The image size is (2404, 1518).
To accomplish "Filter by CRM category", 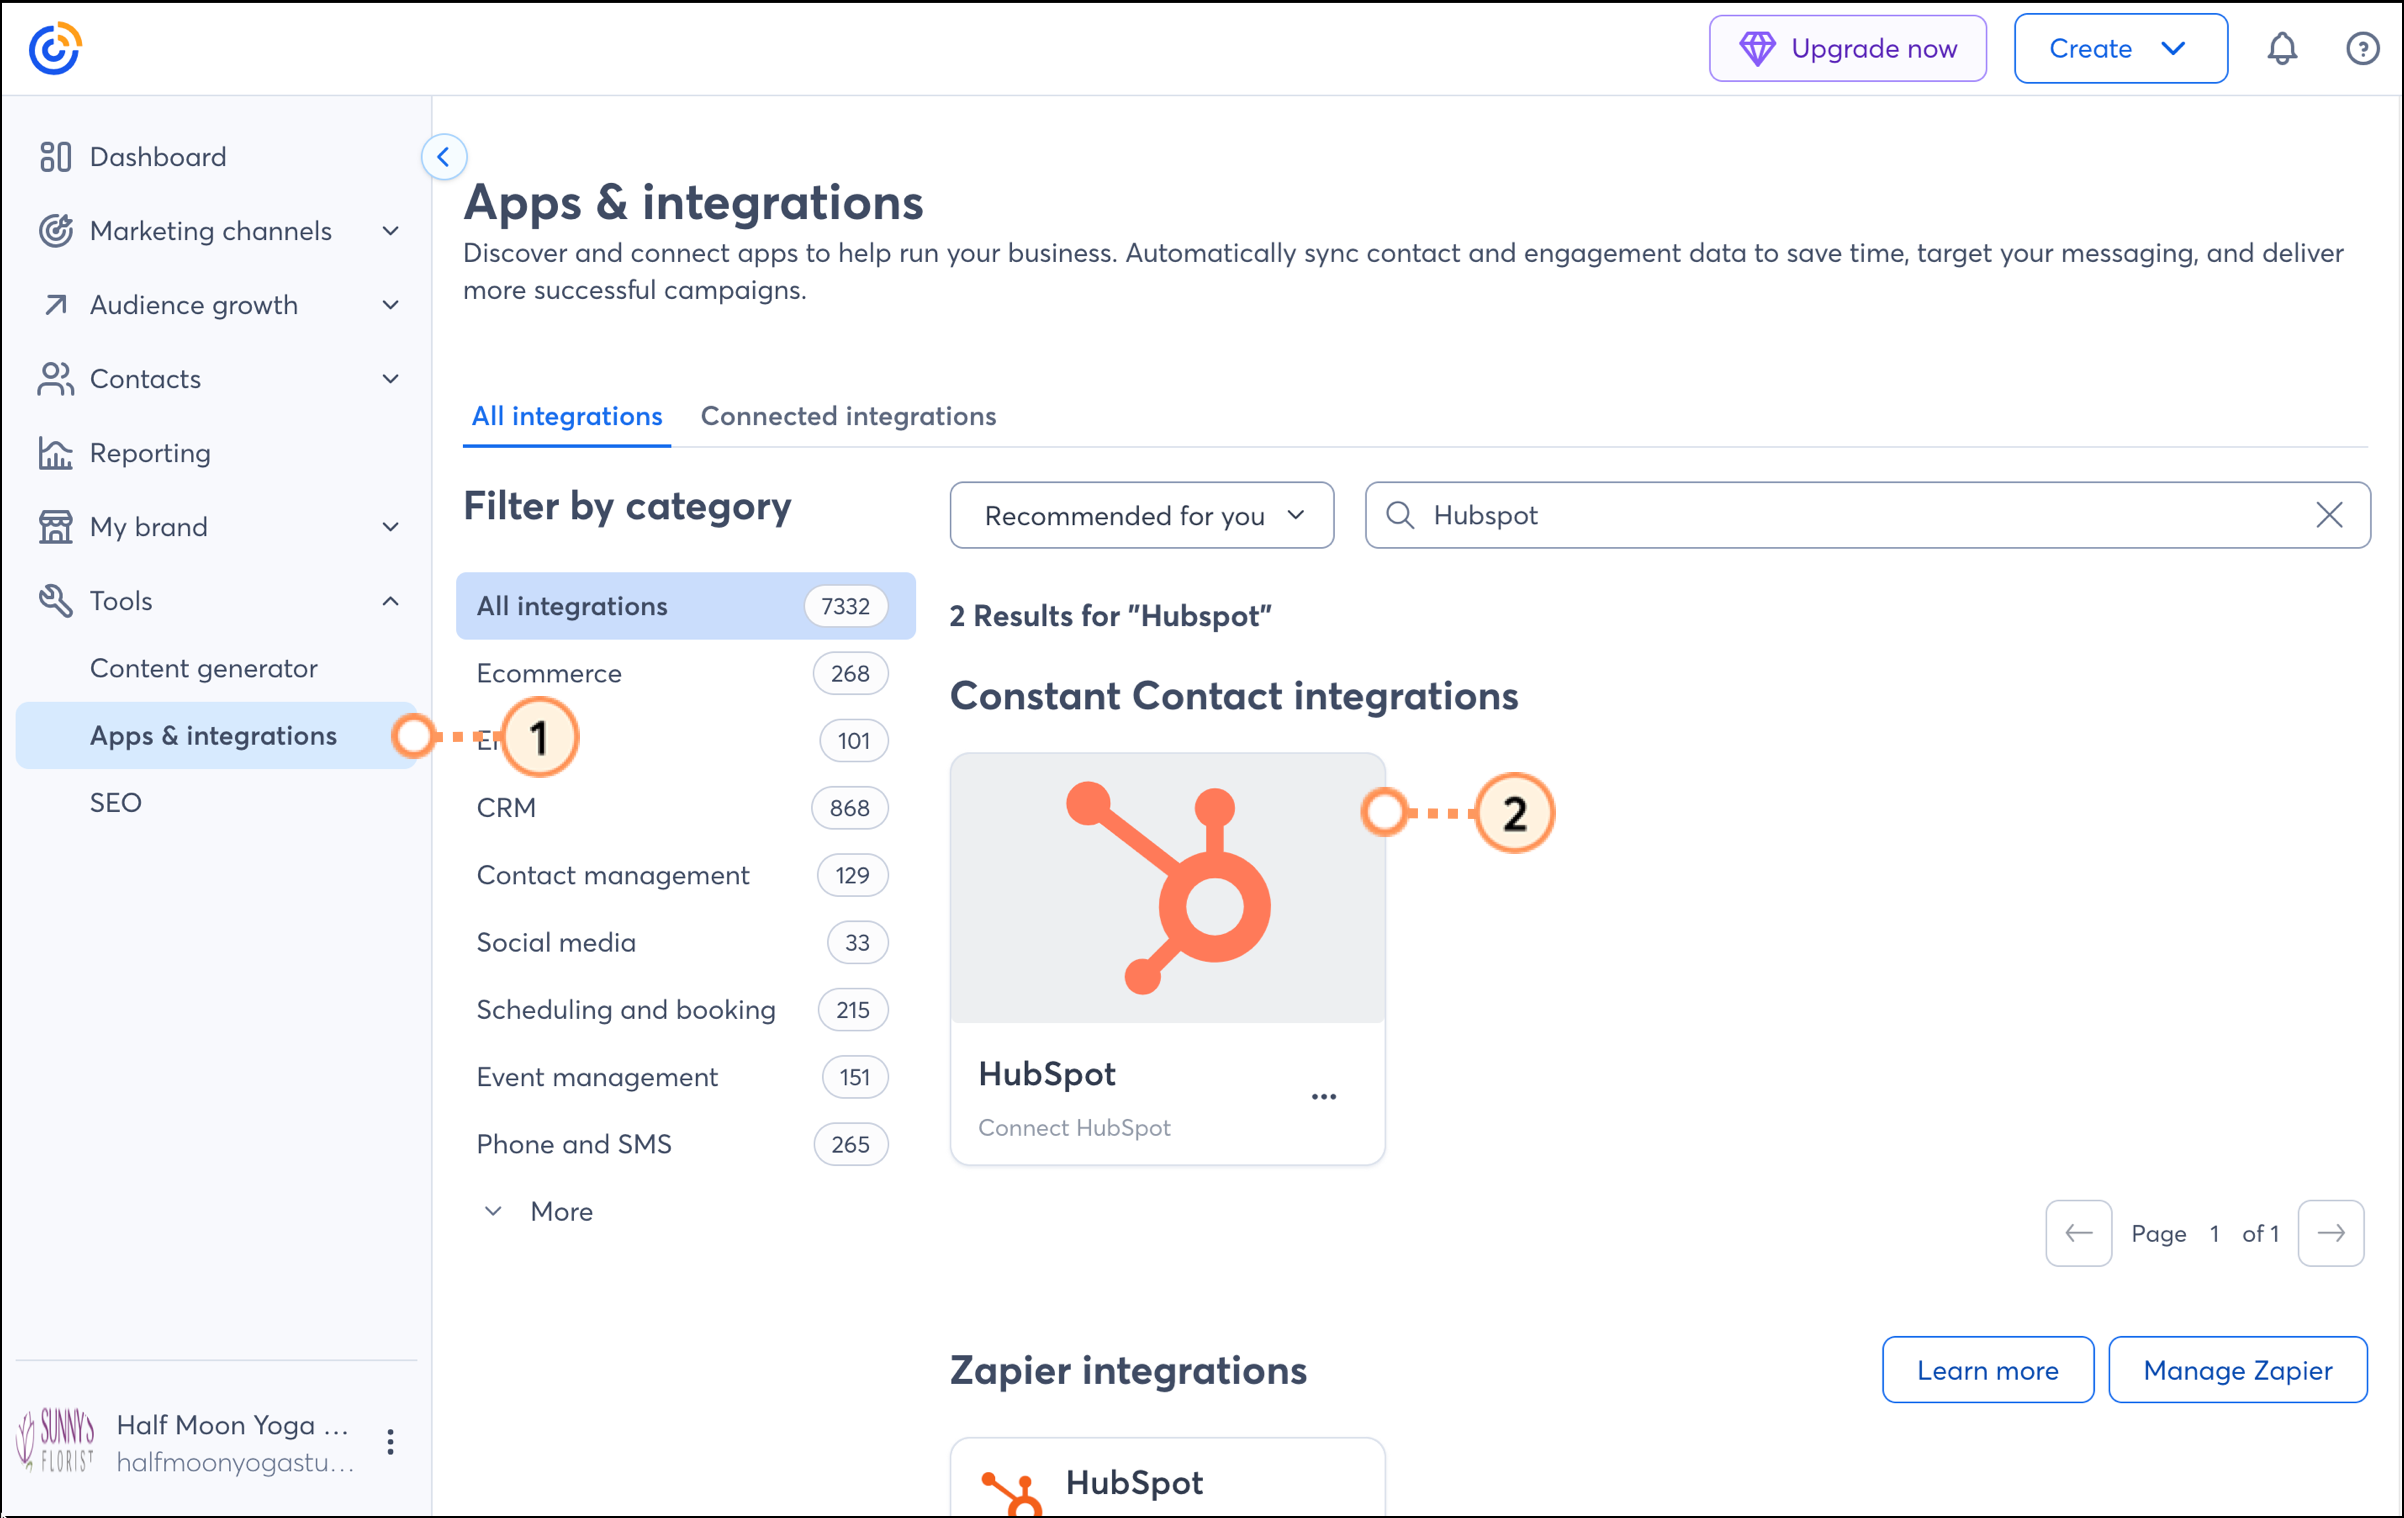I will point(686,808).
